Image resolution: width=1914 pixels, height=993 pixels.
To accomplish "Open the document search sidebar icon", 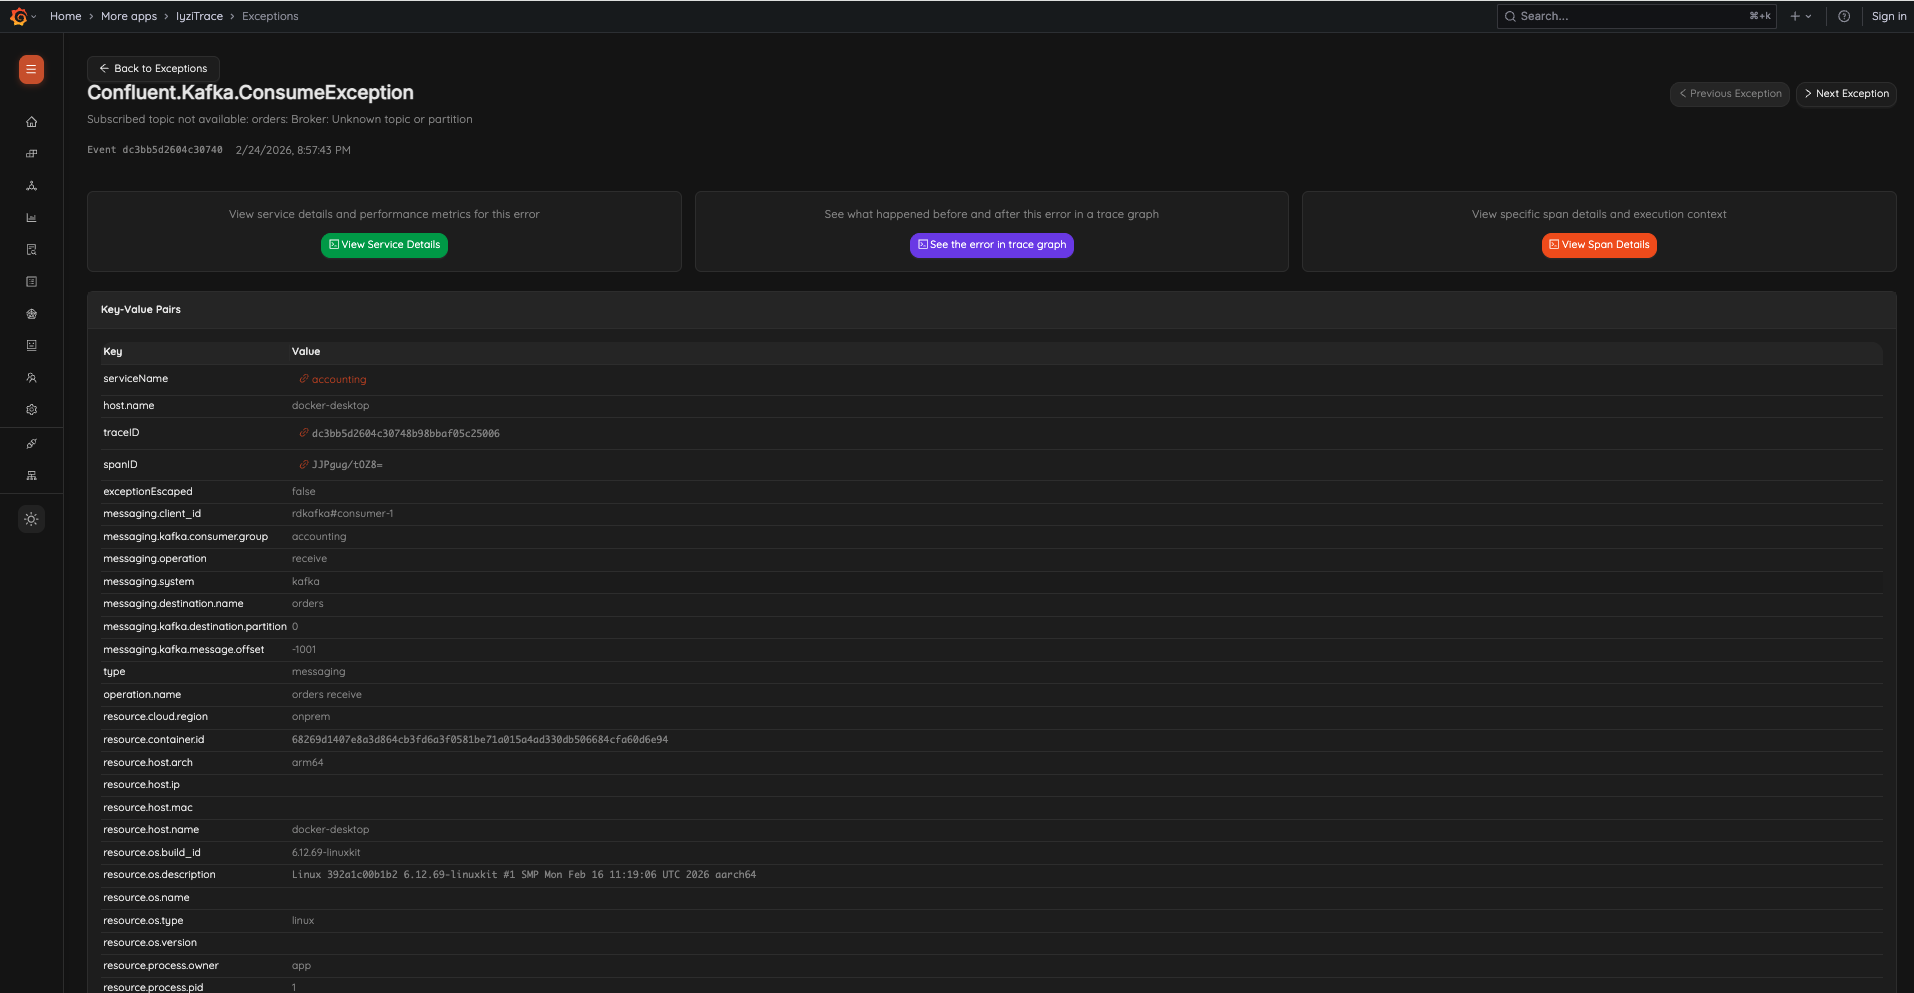I will click(31, 250).
